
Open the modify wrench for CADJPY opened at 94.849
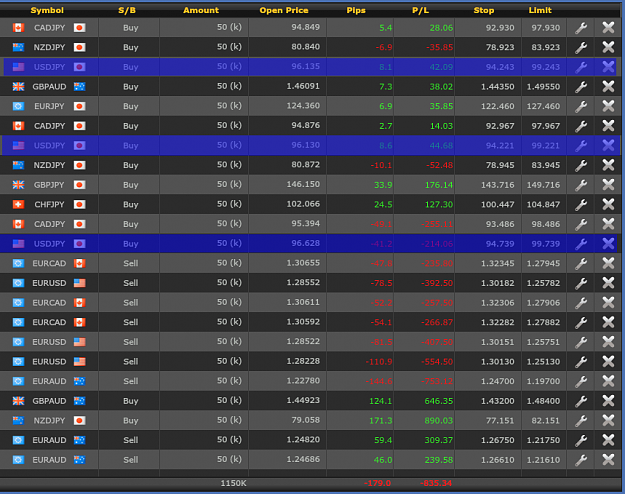point(581,28)
